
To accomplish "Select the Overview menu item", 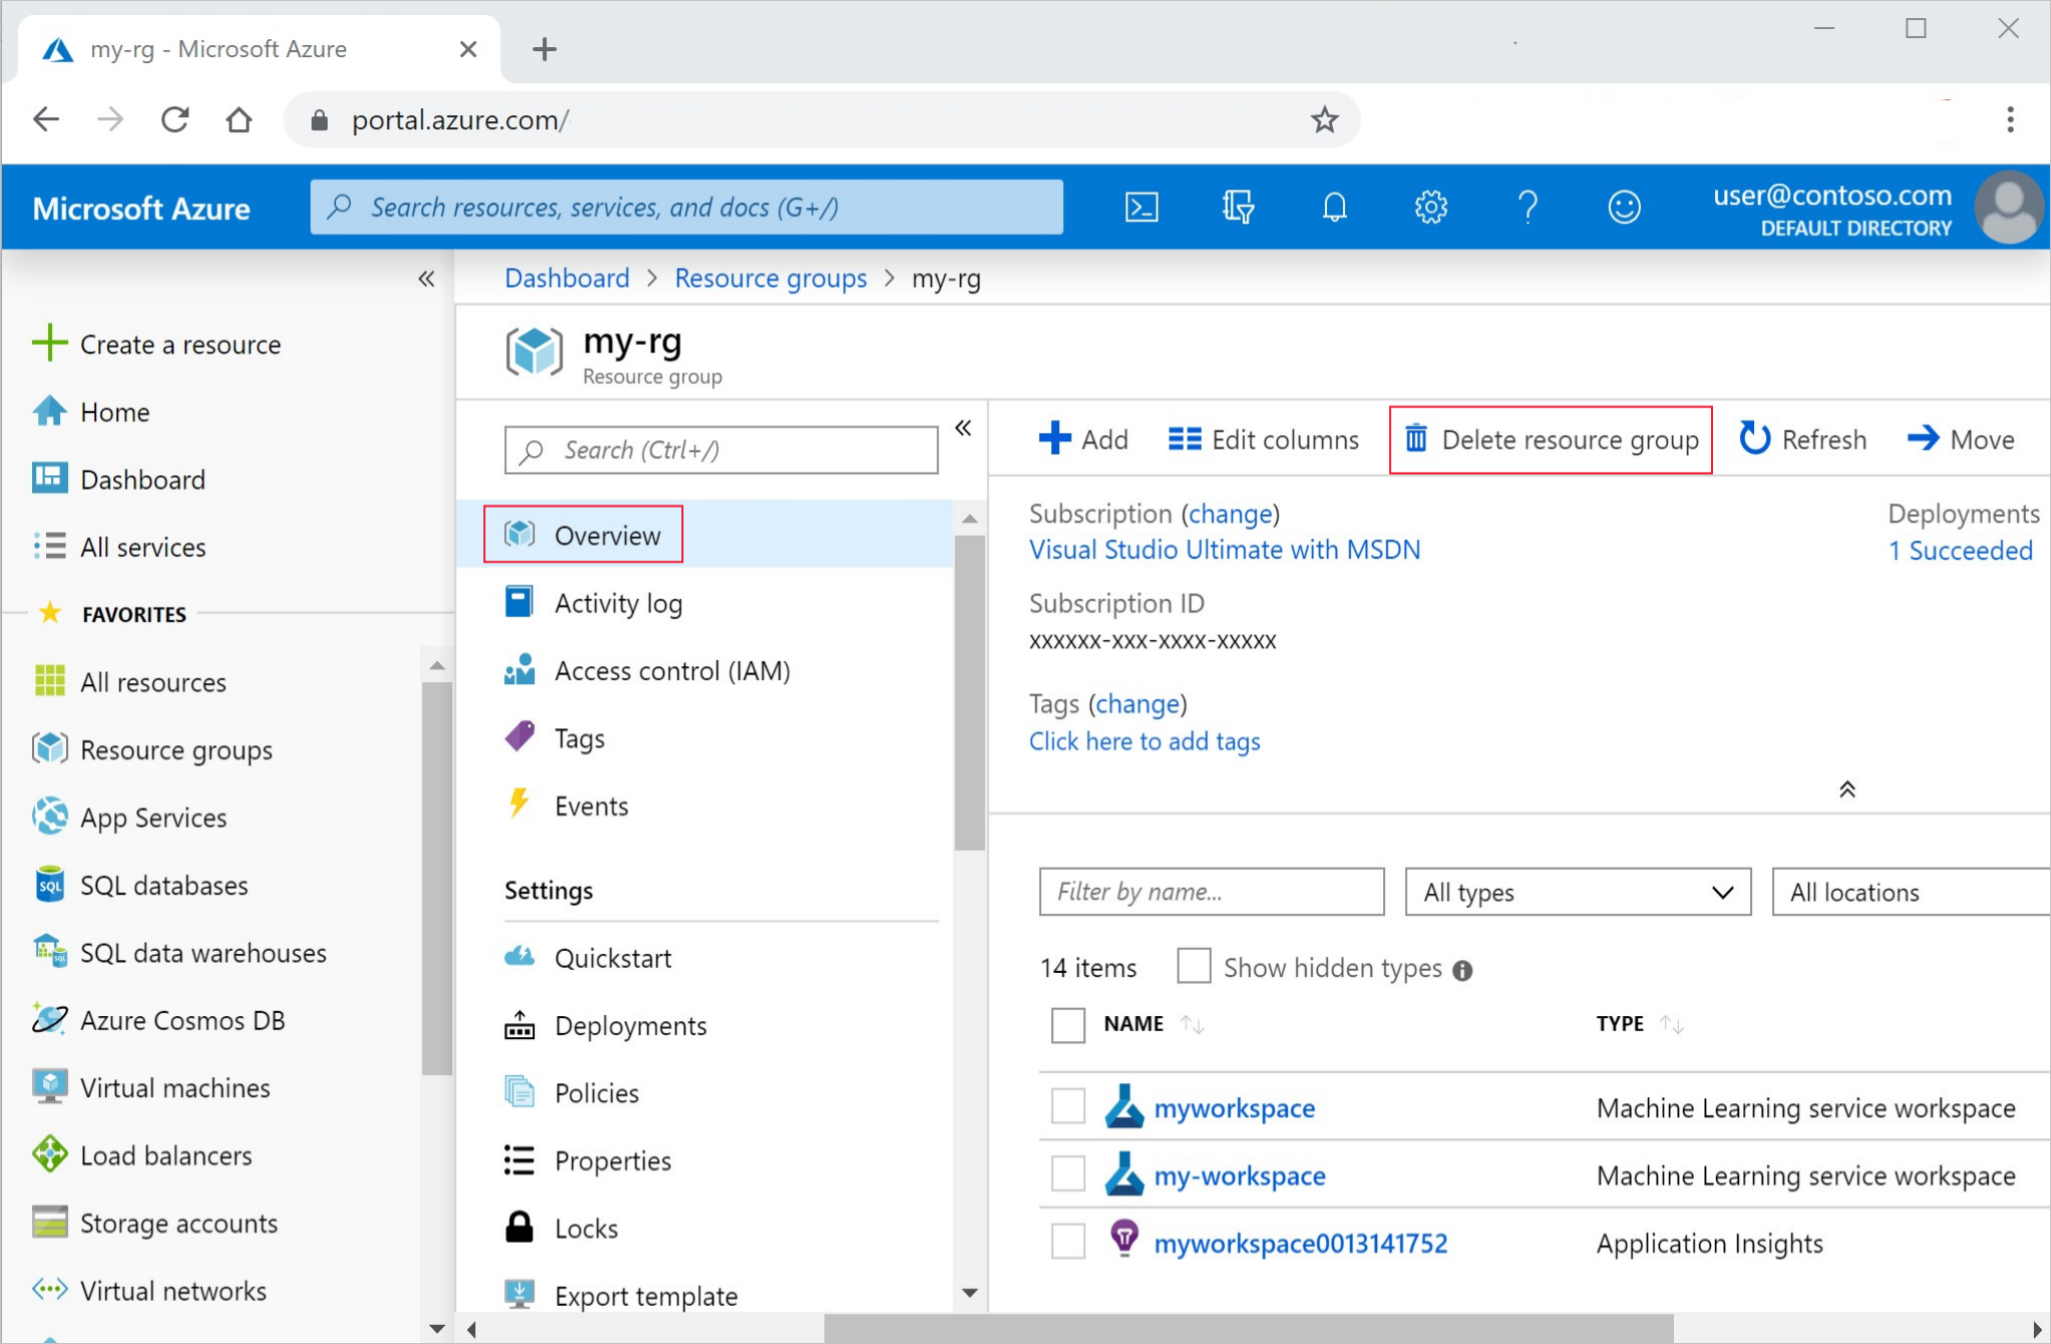I will click(607, 534).
